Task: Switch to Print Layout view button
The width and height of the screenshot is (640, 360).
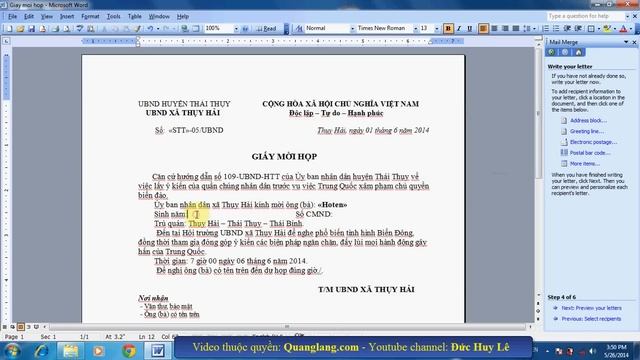Action: click(x=20, y=327)
